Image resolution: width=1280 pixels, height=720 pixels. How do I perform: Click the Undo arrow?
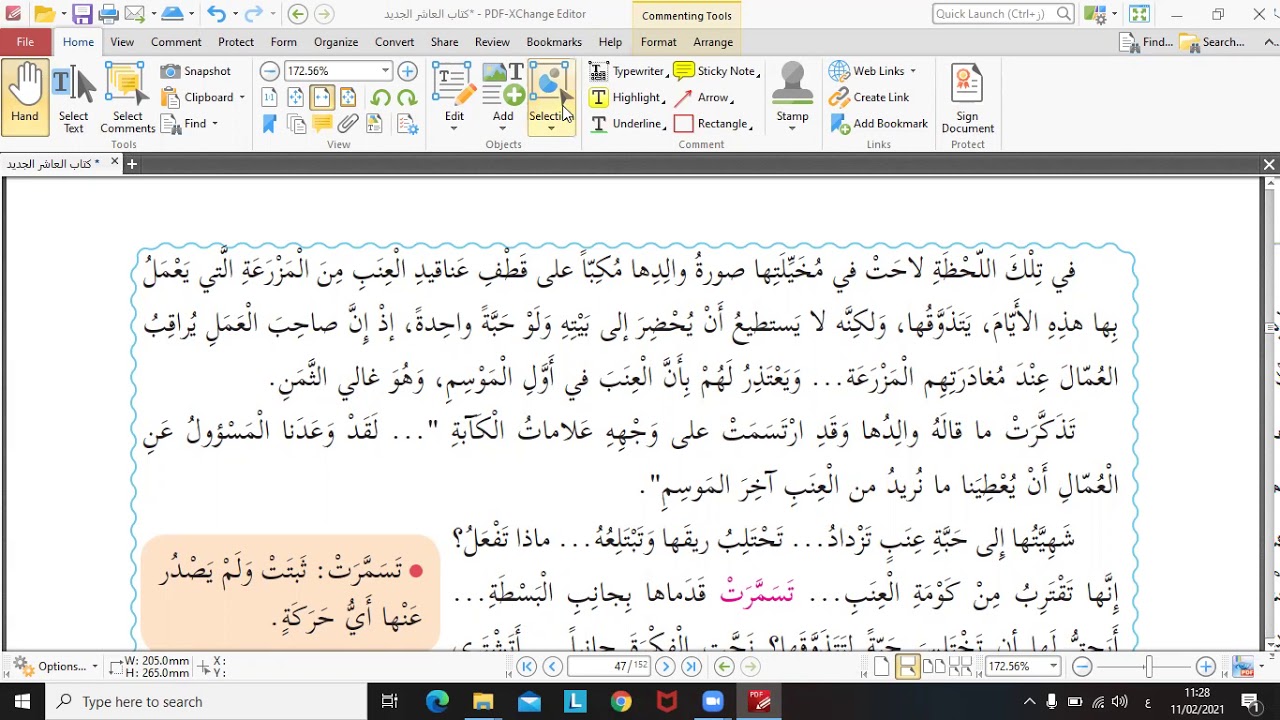pos(216,14)
